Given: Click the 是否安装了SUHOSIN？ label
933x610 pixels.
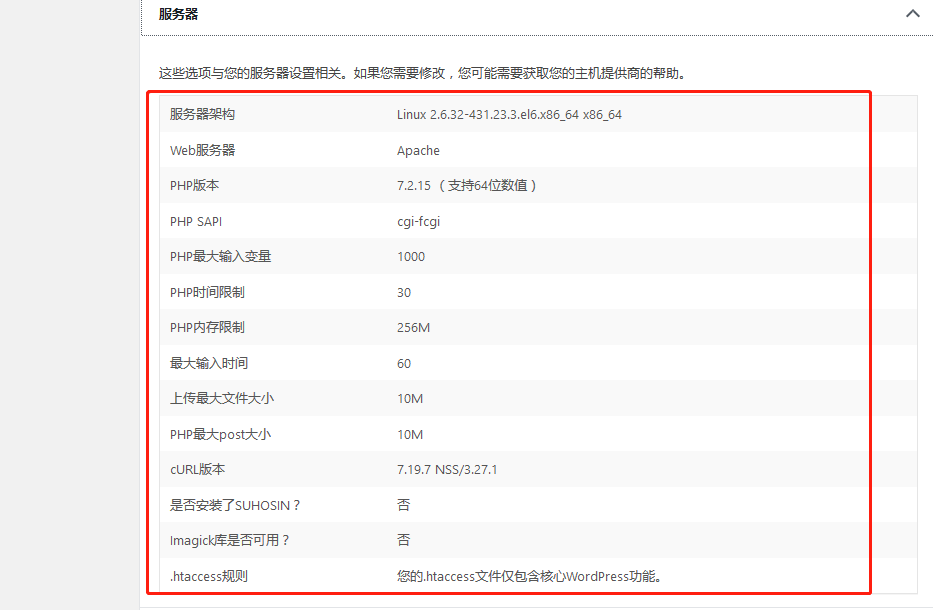Looking at the screenshot, I should tap(235, 505).
